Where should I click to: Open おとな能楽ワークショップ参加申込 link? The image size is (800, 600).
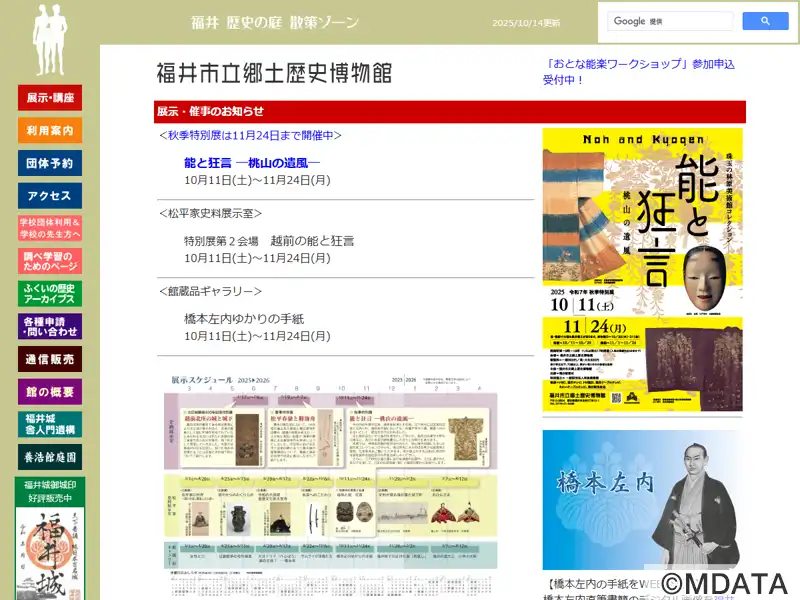(x=638, y=71)
